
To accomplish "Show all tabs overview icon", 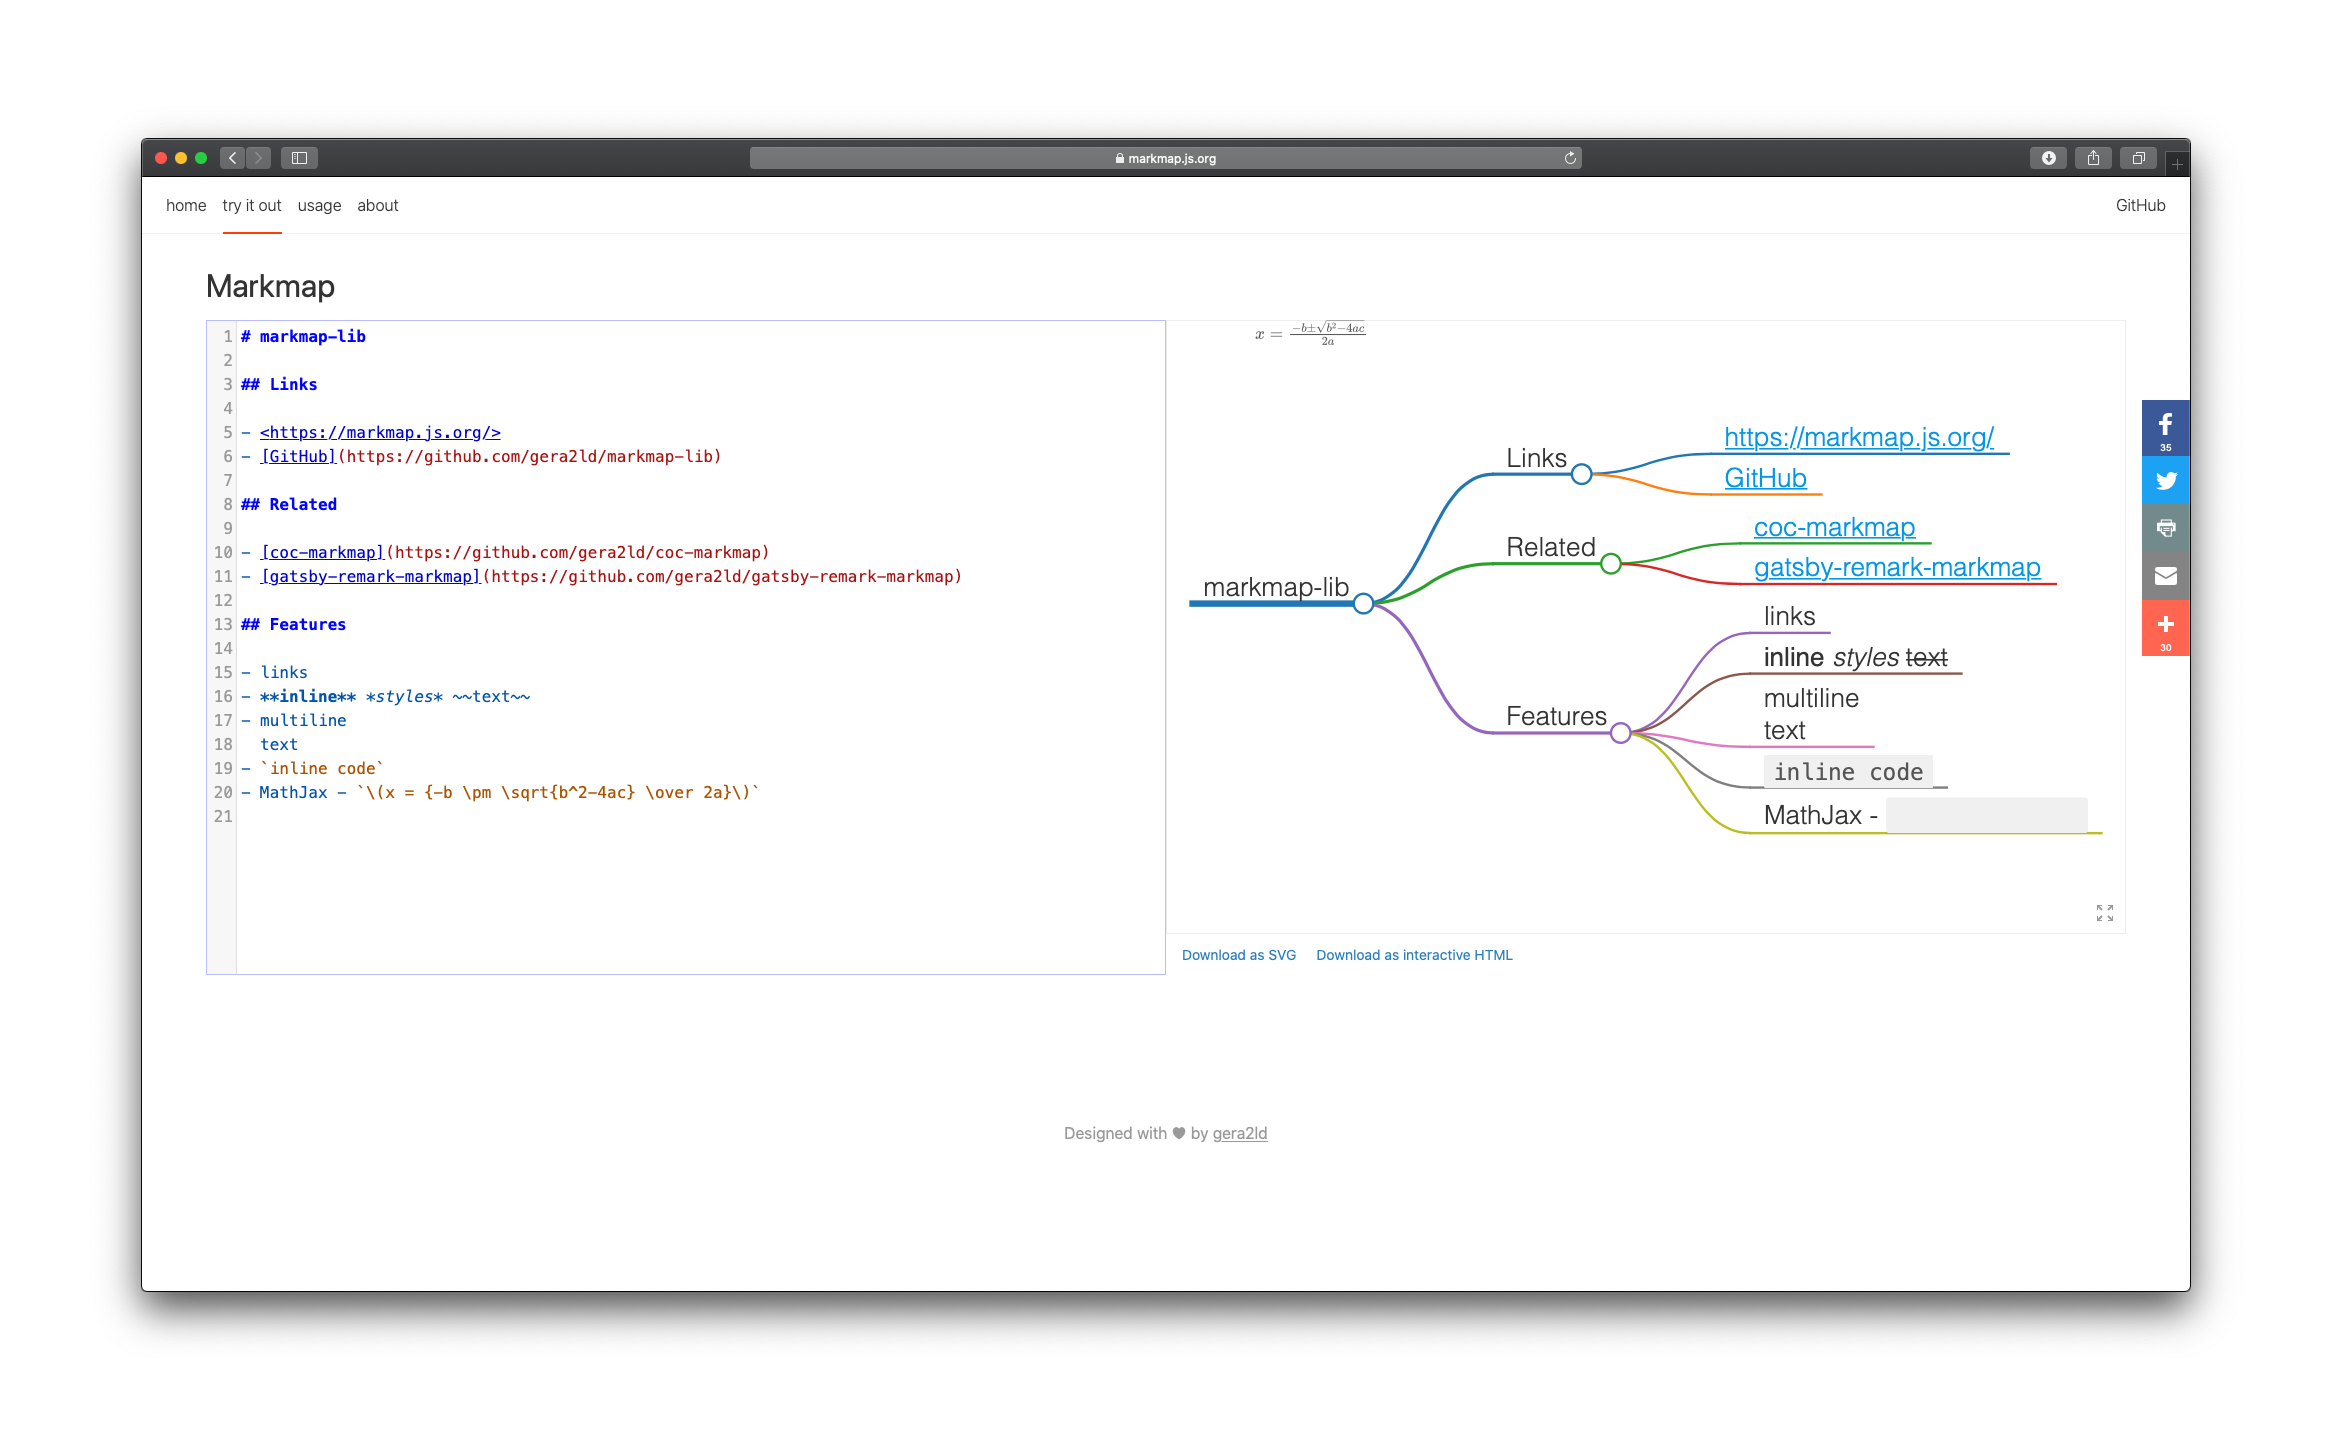I will tap(2138, 158).
